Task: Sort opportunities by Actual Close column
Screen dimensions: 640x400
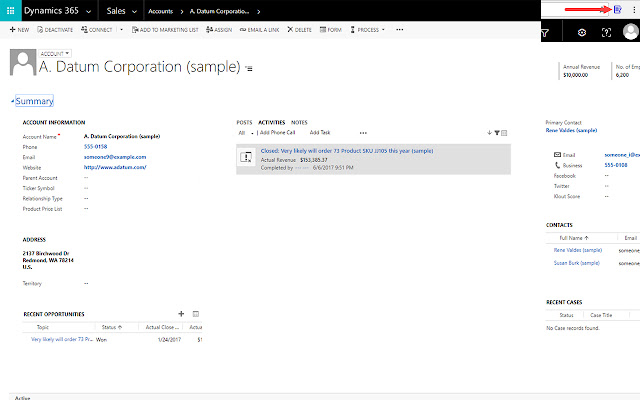Action: pyautogui.click(x=162, y=327)
